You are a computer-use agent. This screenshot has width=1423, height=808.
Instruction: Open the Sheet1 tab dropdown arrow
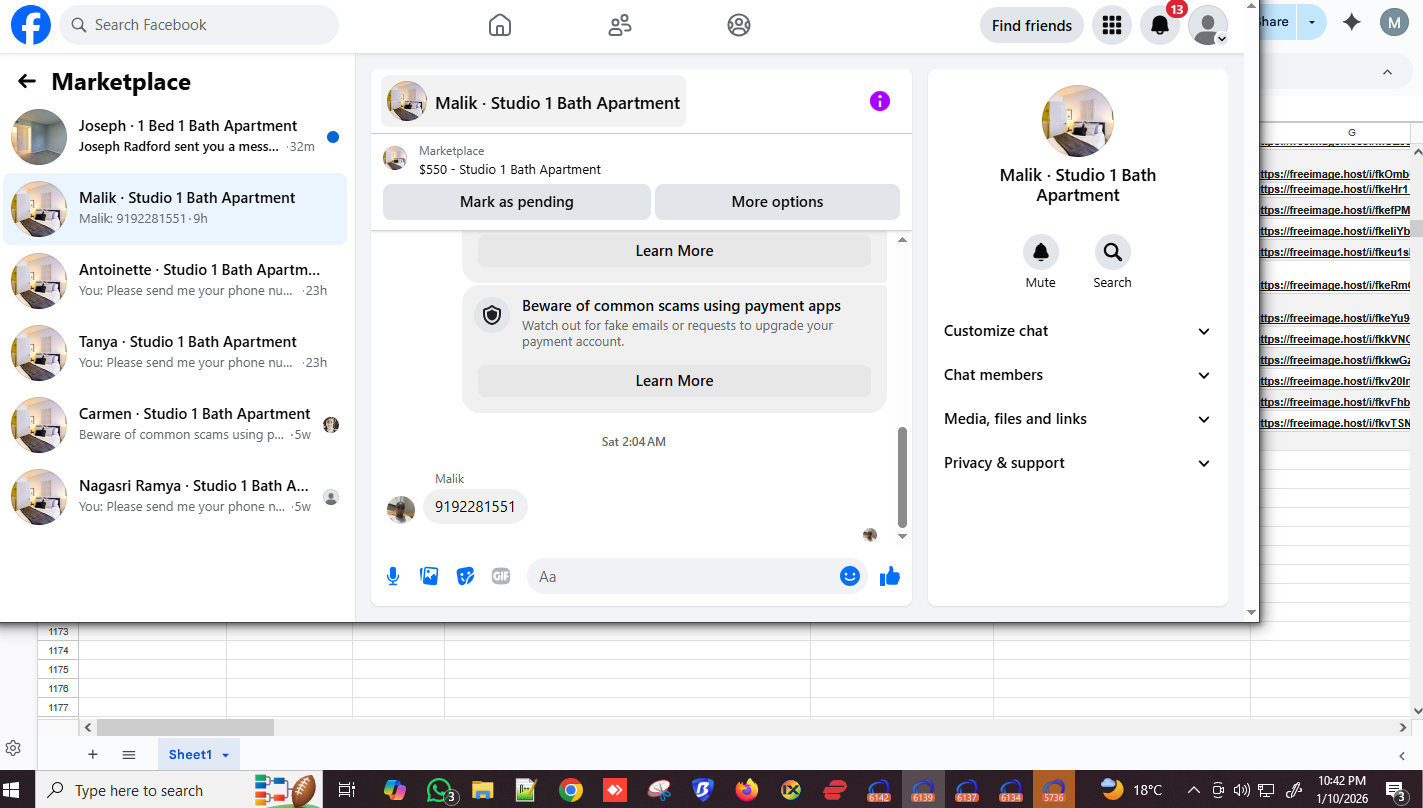coord(226,755)
